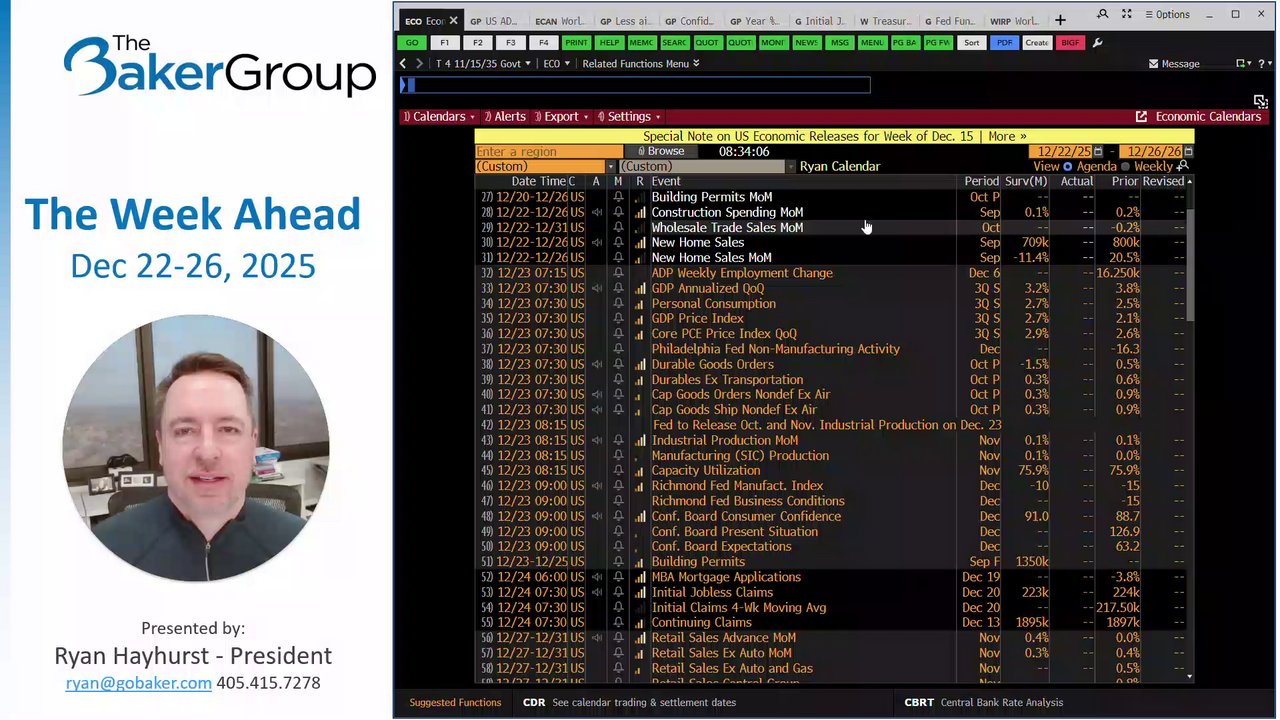Click the green GO key

[412, 43]
